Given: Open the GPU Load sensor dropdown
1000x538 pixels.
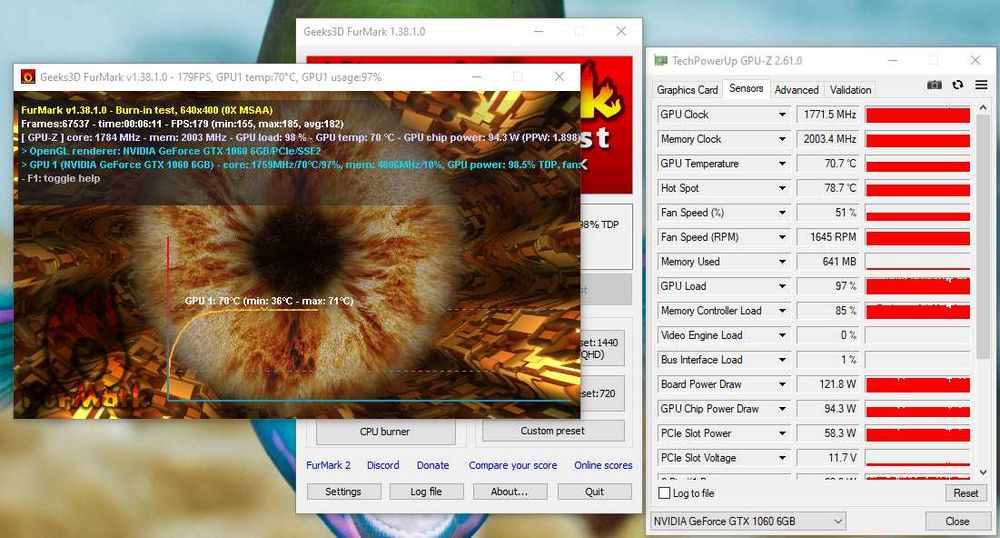Looking at the screenshot, I should 782,286.
